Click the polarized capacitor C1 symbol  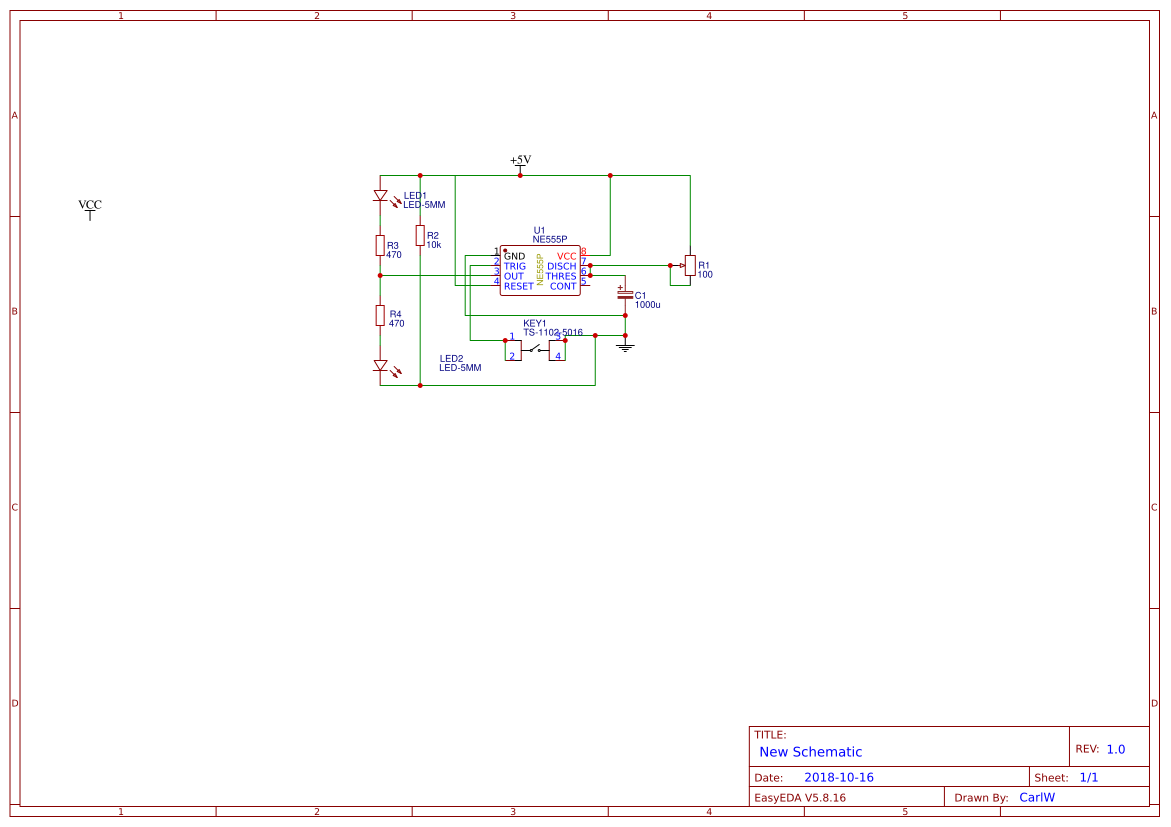tap(625, 295)
